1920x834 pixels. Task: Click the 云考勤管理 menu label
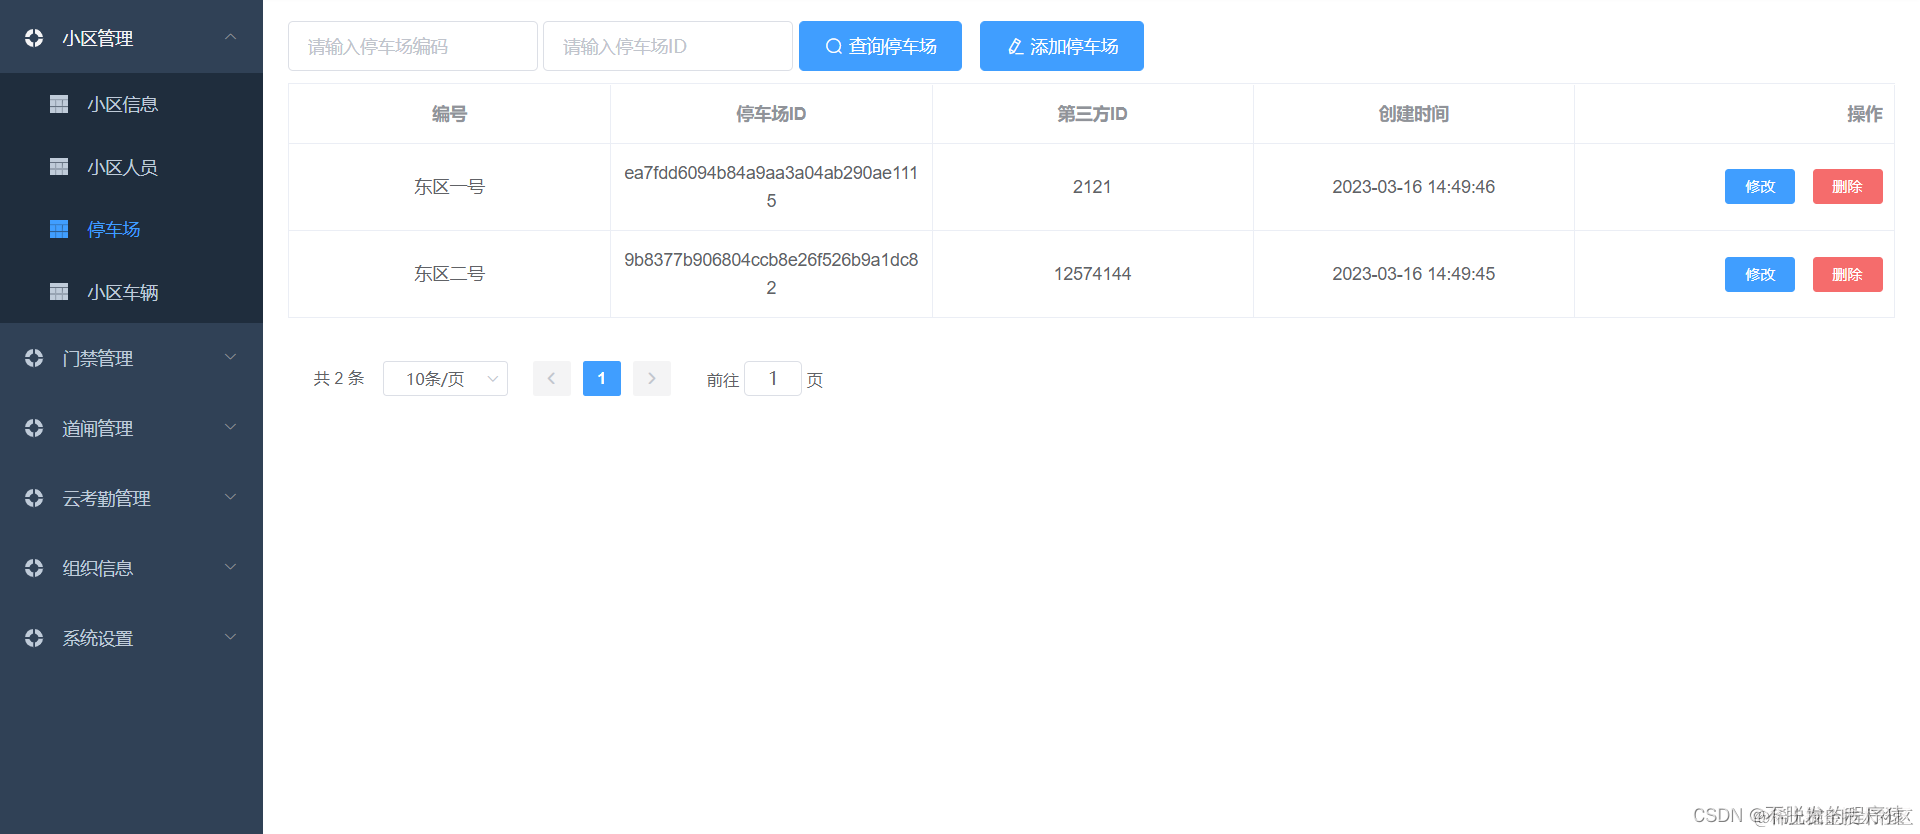coord(106,498)
